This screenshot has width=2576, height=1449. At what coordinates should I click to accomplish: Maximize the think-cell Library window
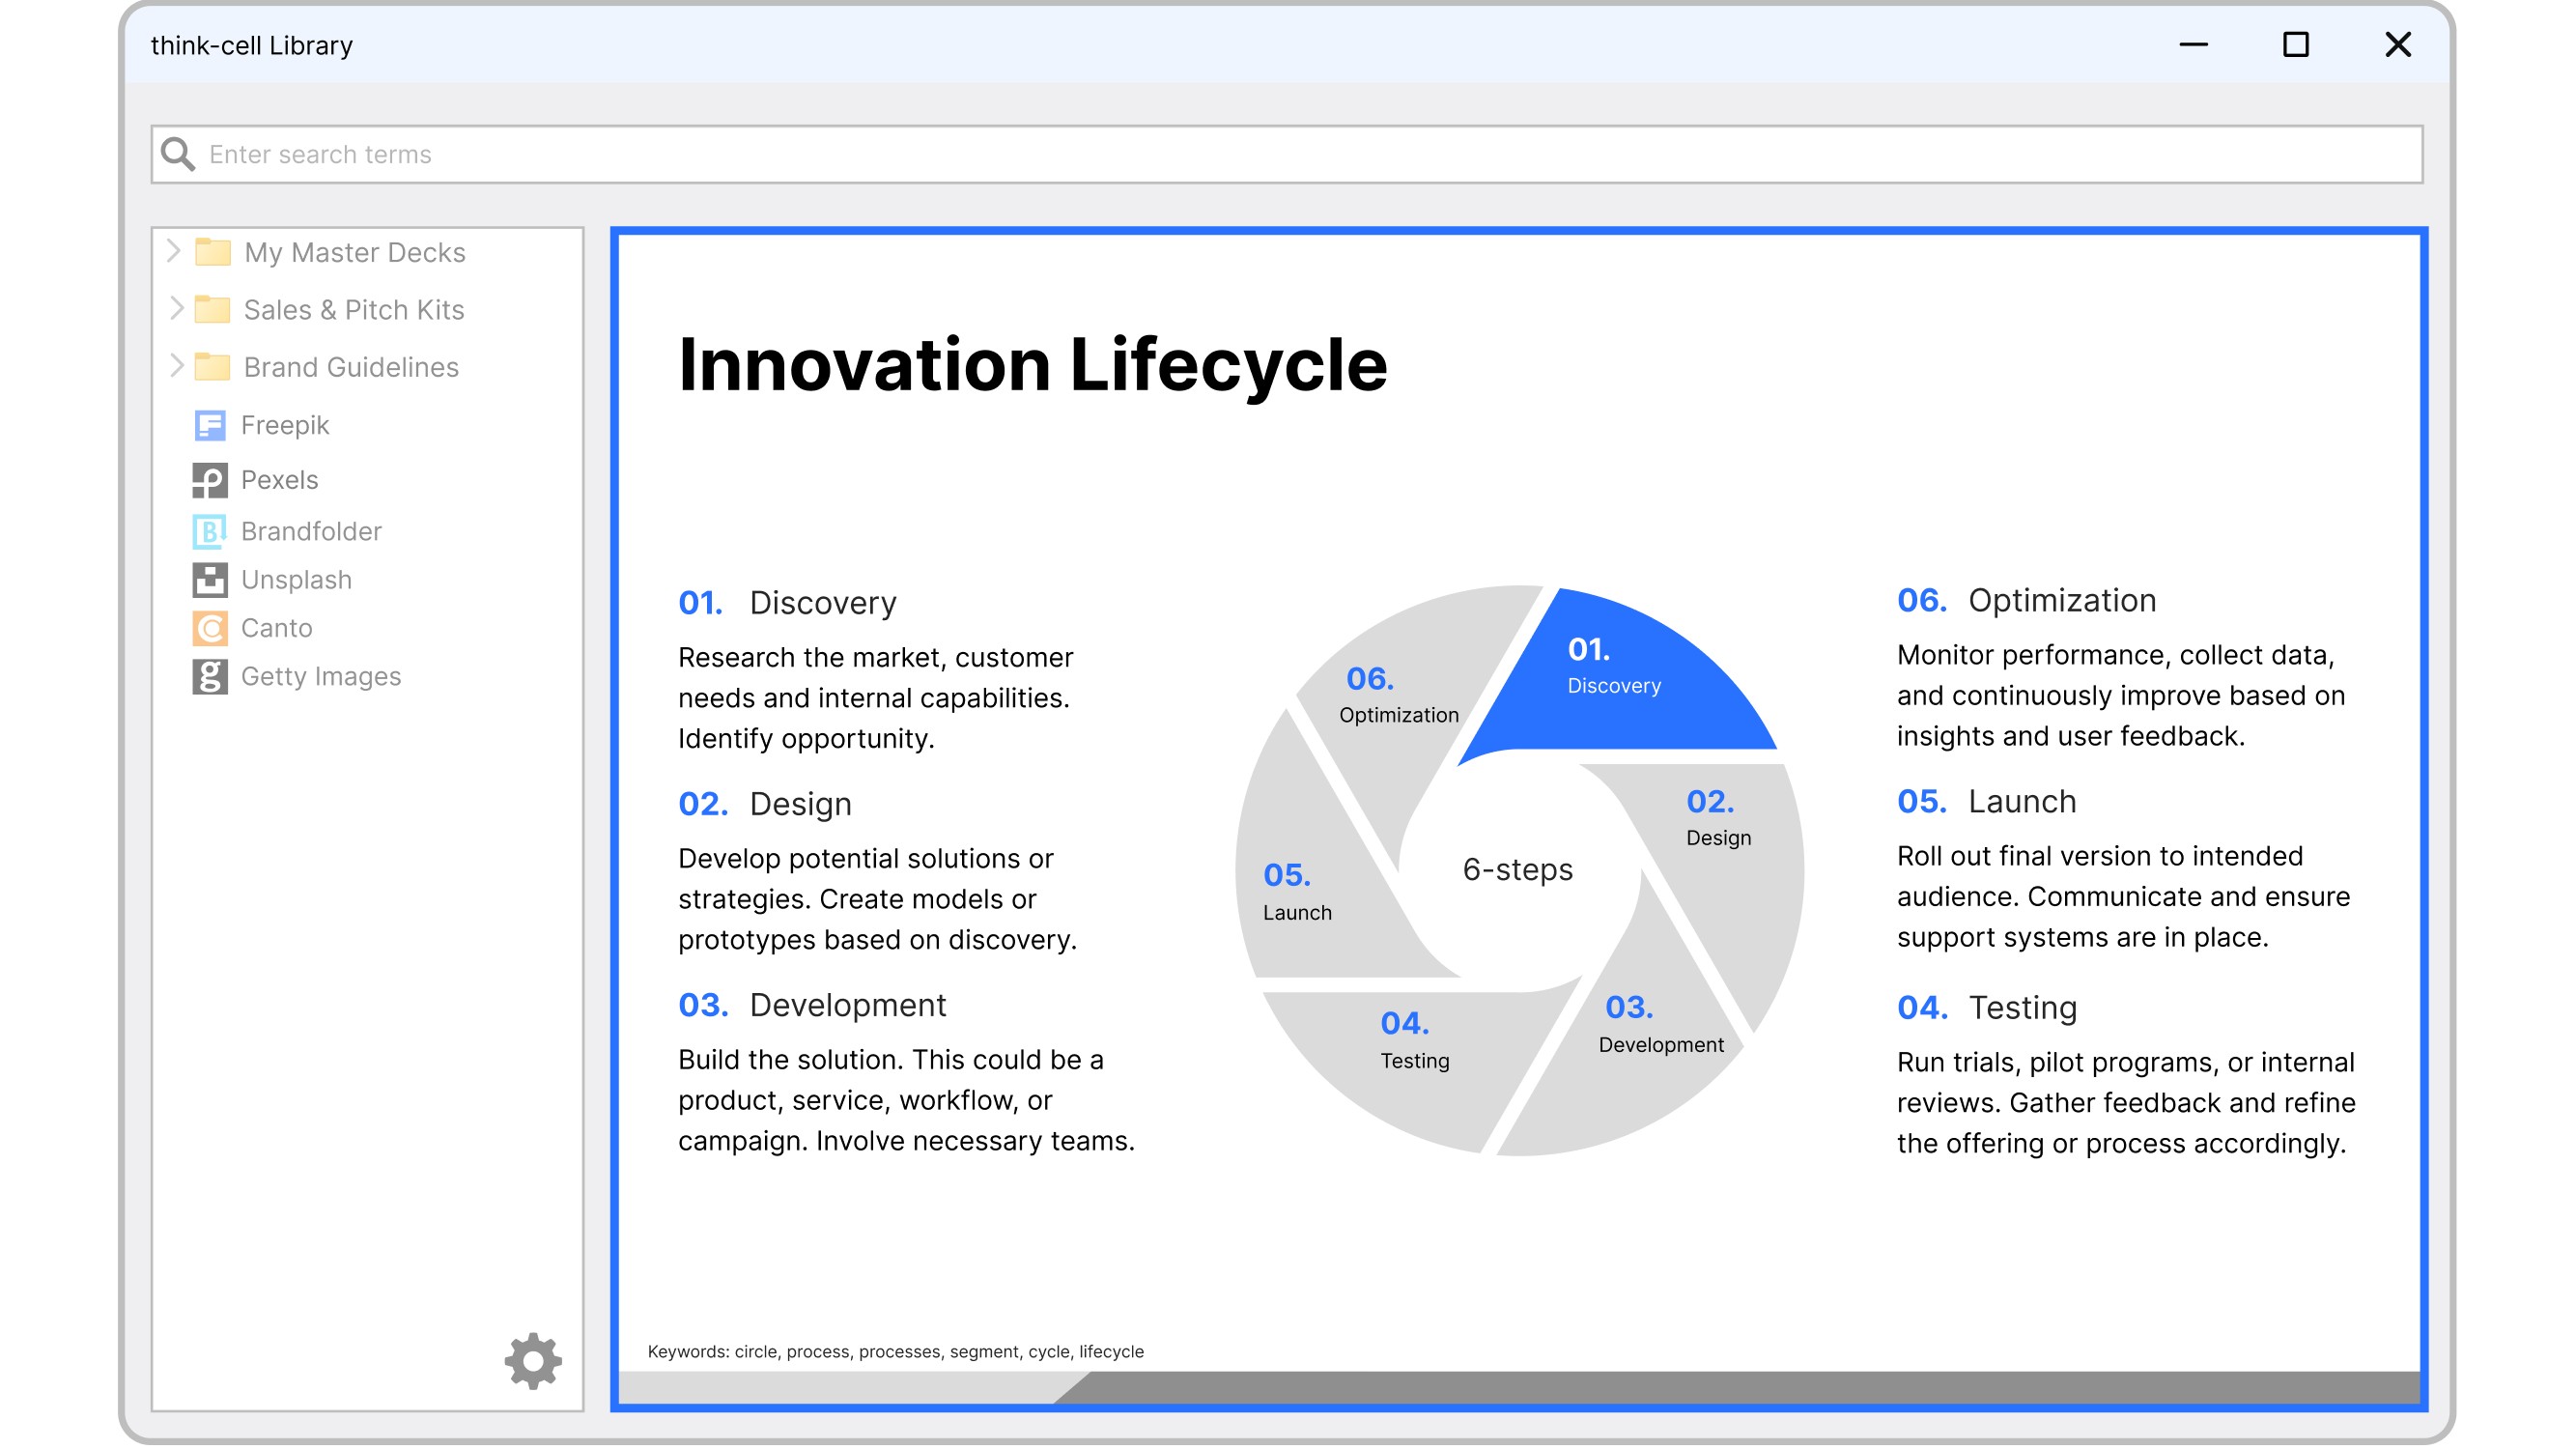click(x=2295, y=45)
